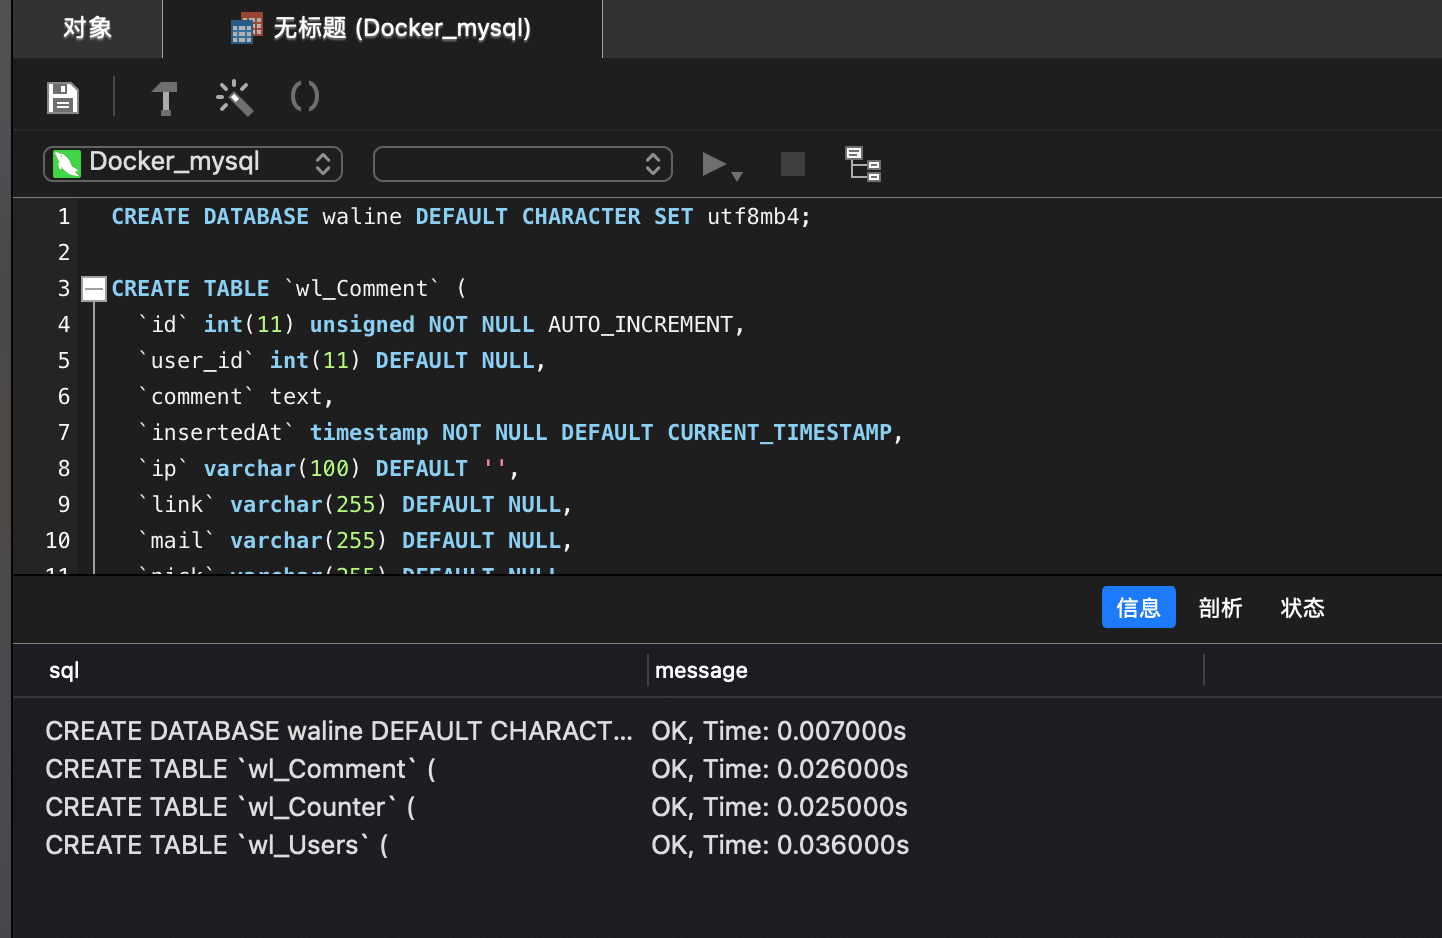Click line number 2 in the gutter
This screenshot has height=938, width=1442.
point(64,253)
